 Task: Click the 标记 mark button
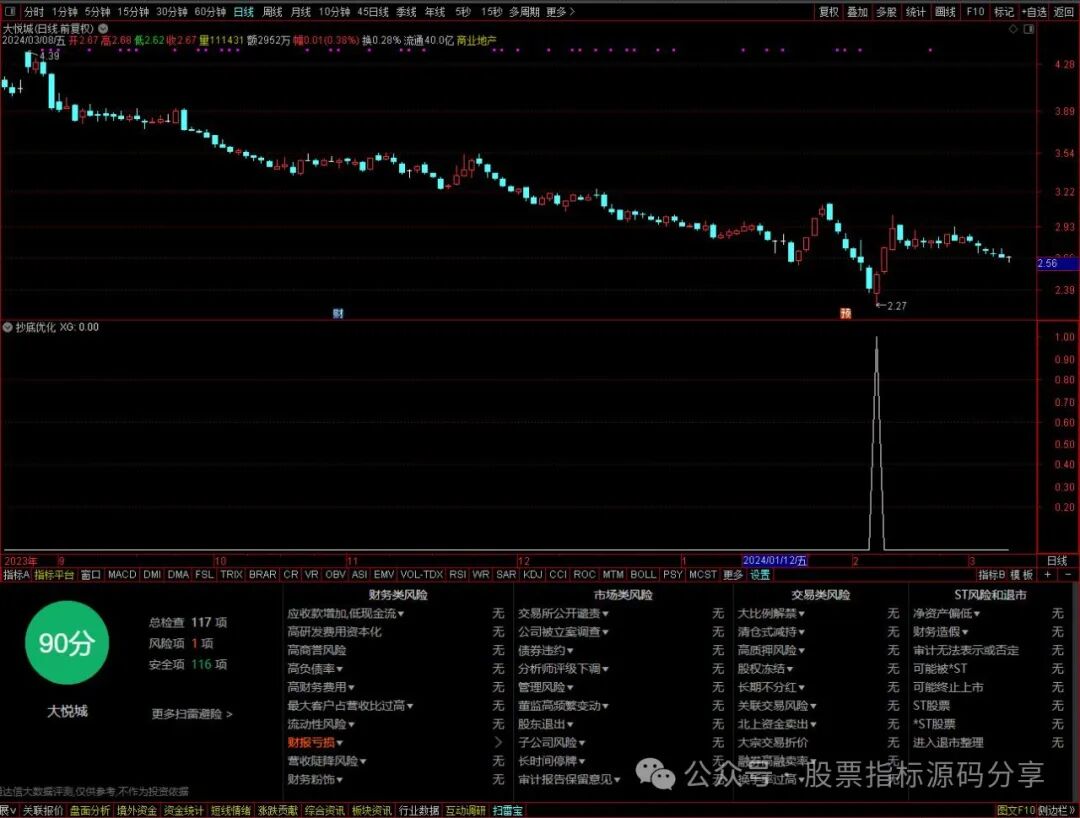[1004, 12]
